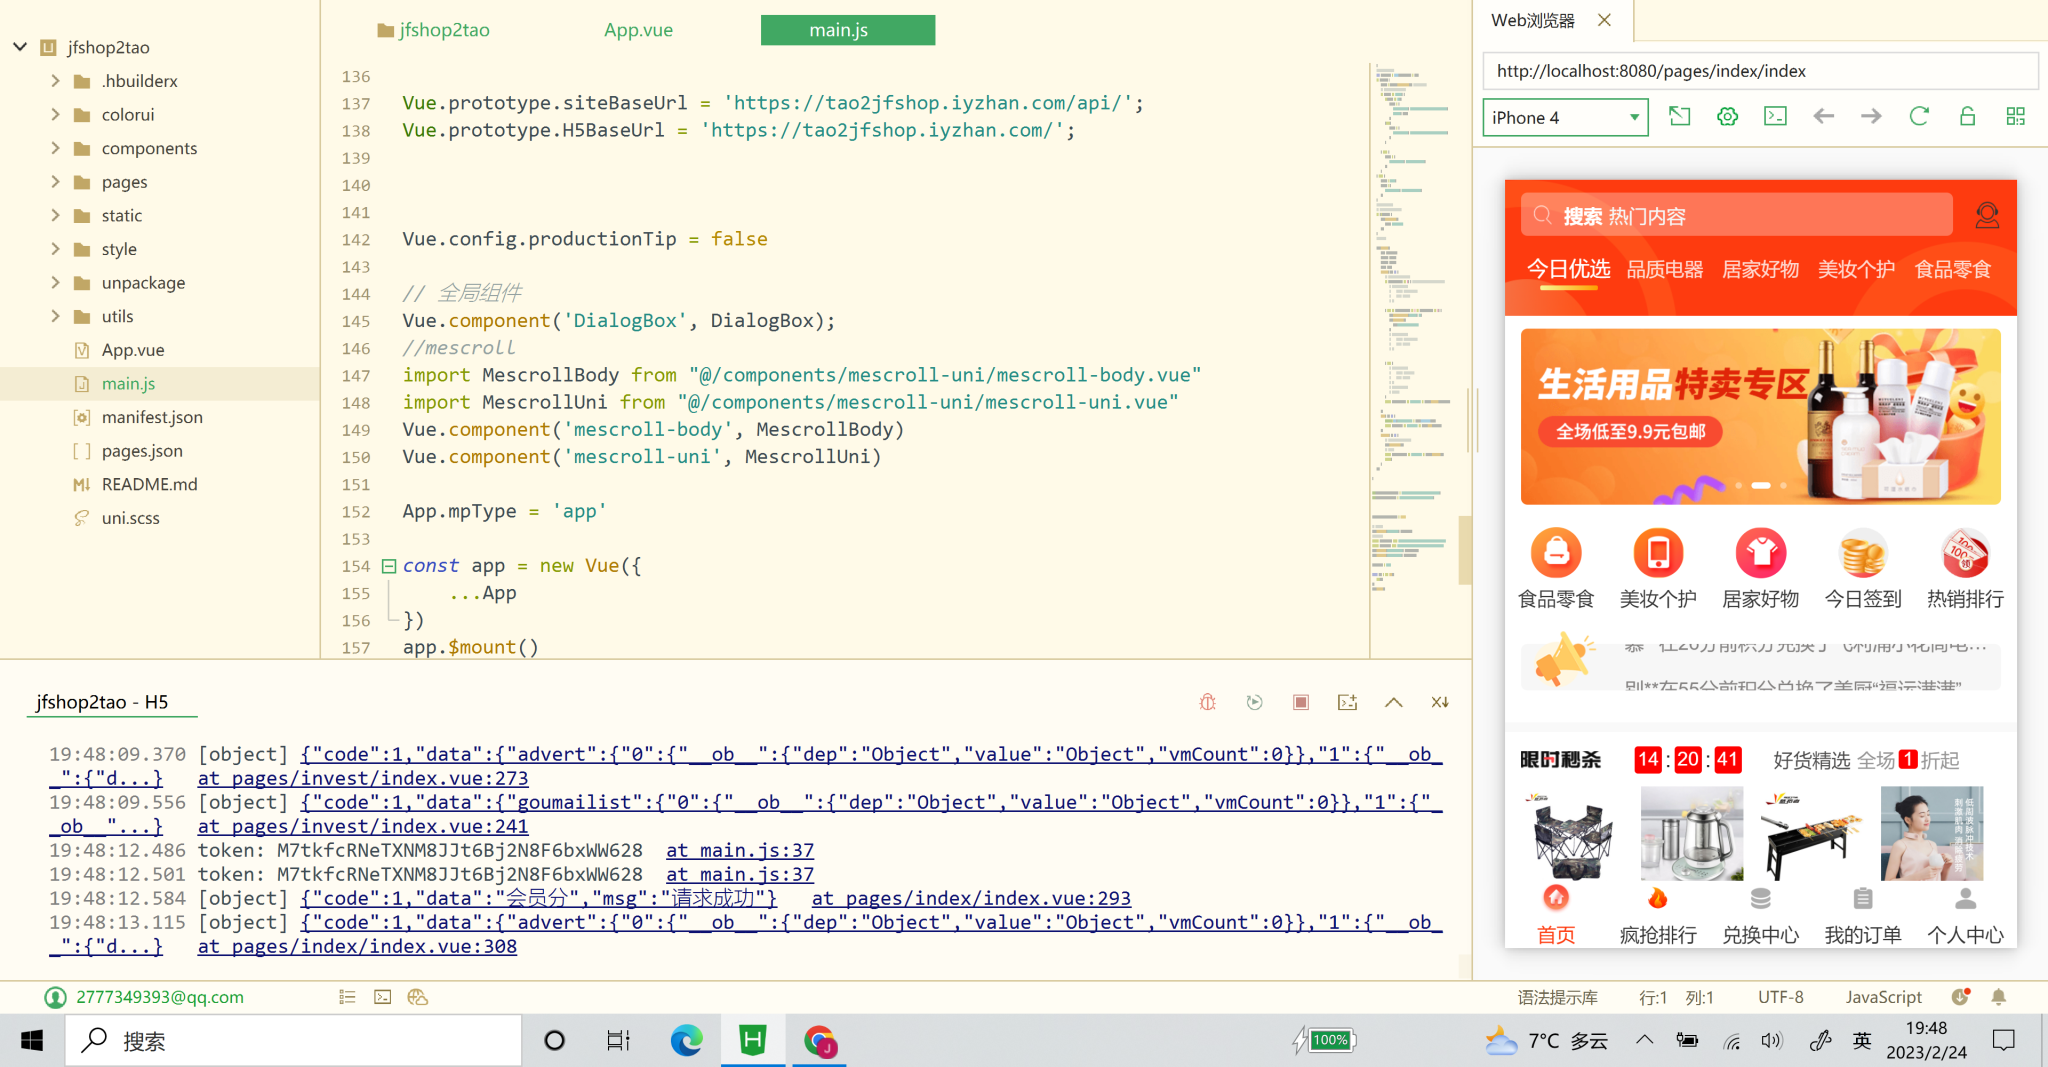Click the debug bug icon in console
The height and width of the screenshot is (1067, 2048).
click(x=1207, y=702)
